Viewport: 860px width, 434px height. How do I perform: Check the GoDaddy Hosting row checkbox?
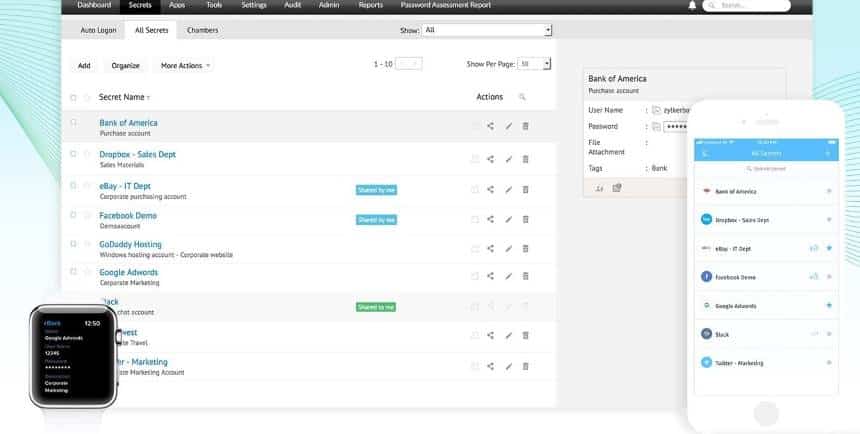[73, 244]
